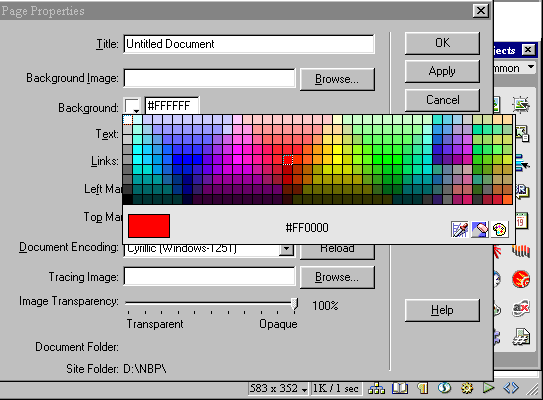Click the #FF0000 hex readout

click(307, 228)
